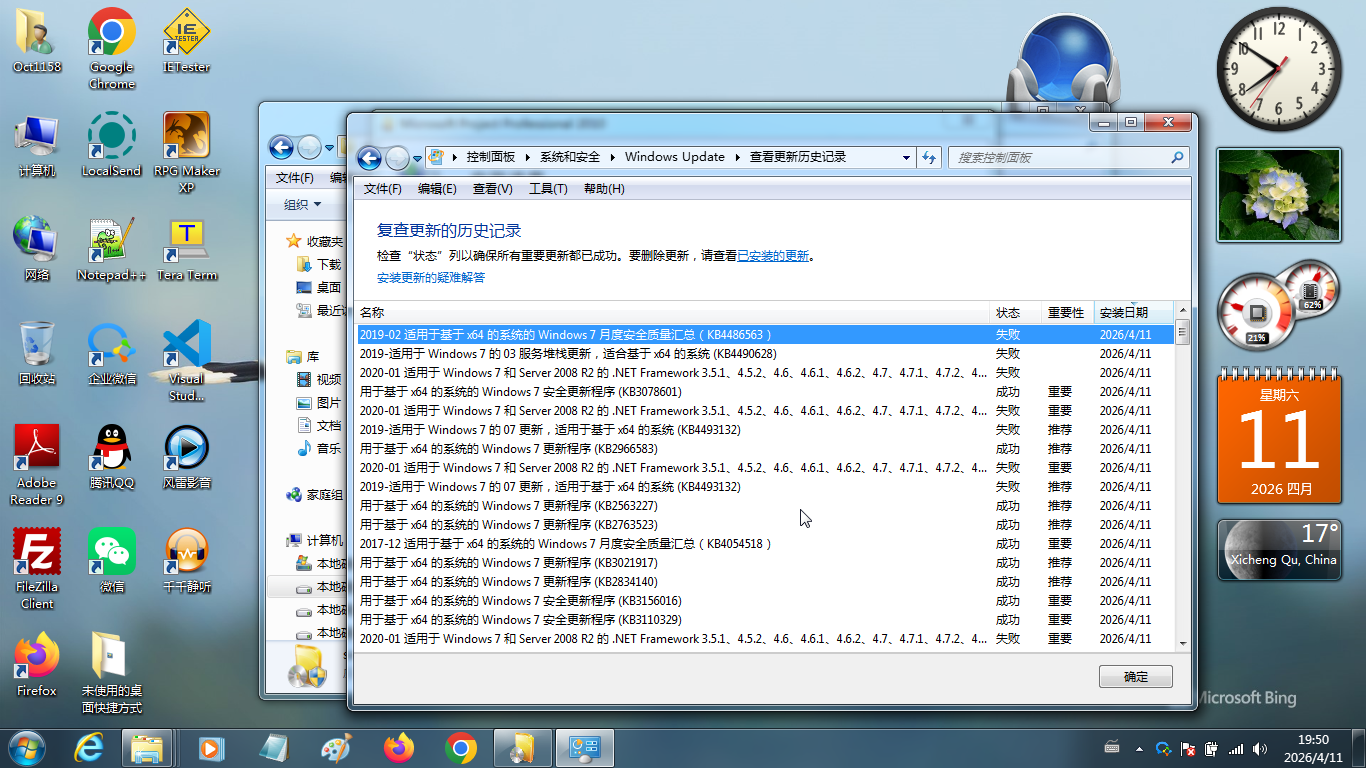Click the scroll down arrow of update list
Image resolution: width=1366 pixels, height=768 pixels.
(1182, 643)
